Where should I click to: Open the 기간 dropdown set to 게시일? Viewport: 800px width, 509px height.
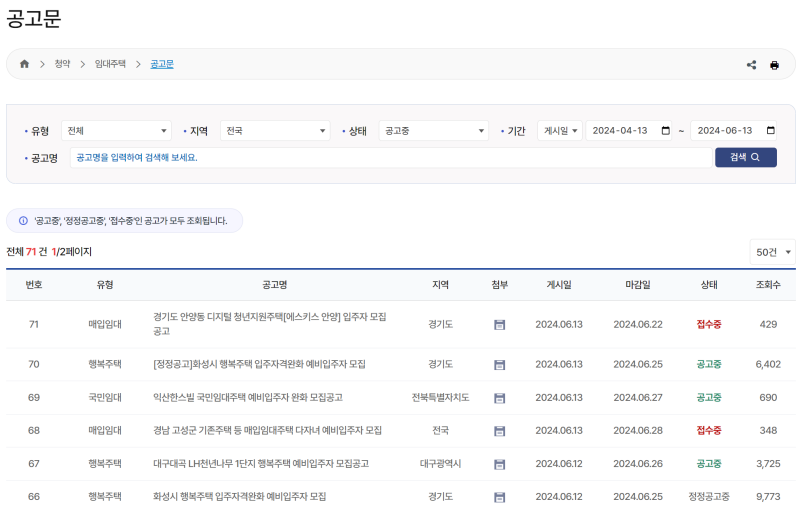pyautogui.click(x=560, y=131)
